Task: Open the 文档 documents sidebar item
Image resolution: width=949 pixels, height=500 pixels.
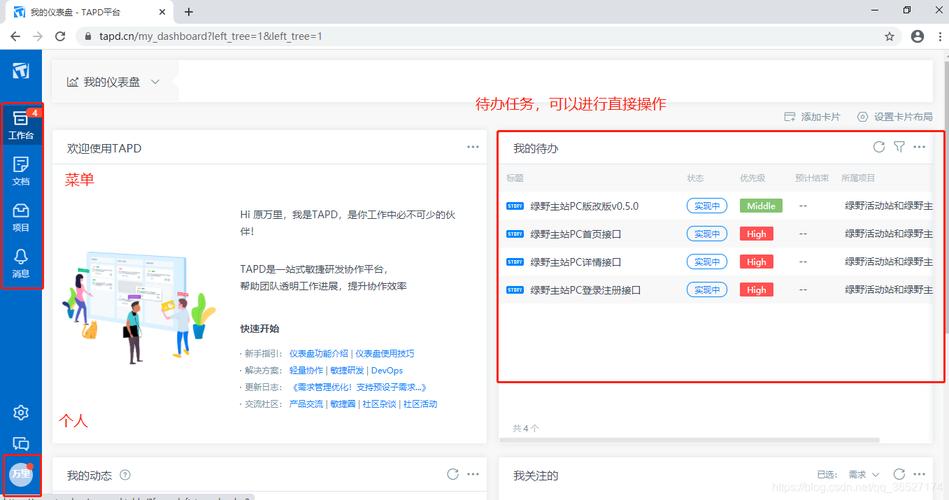Action: click(x=21, y=171)
